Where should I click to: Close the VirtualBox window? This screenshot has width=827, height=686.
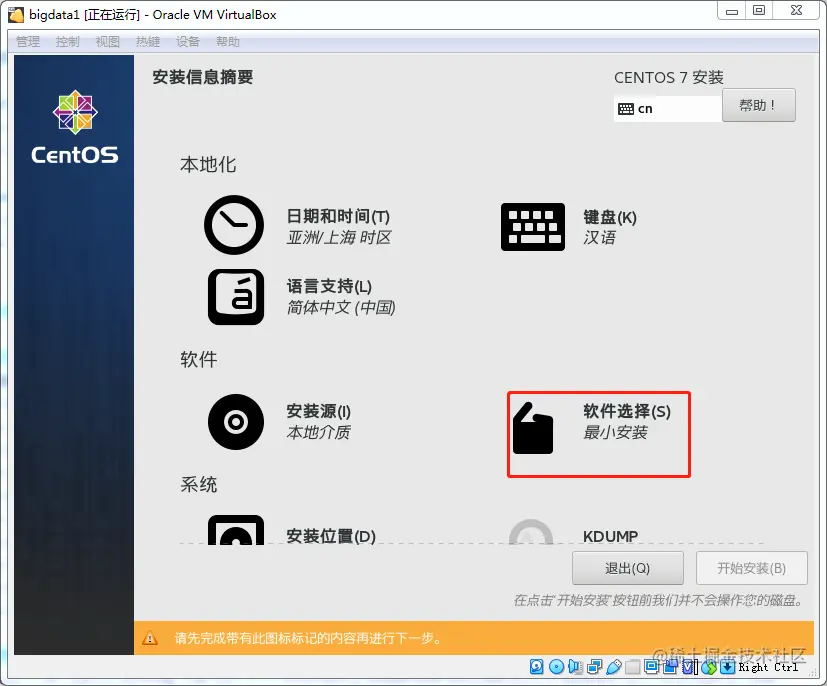tap(796, 11)
